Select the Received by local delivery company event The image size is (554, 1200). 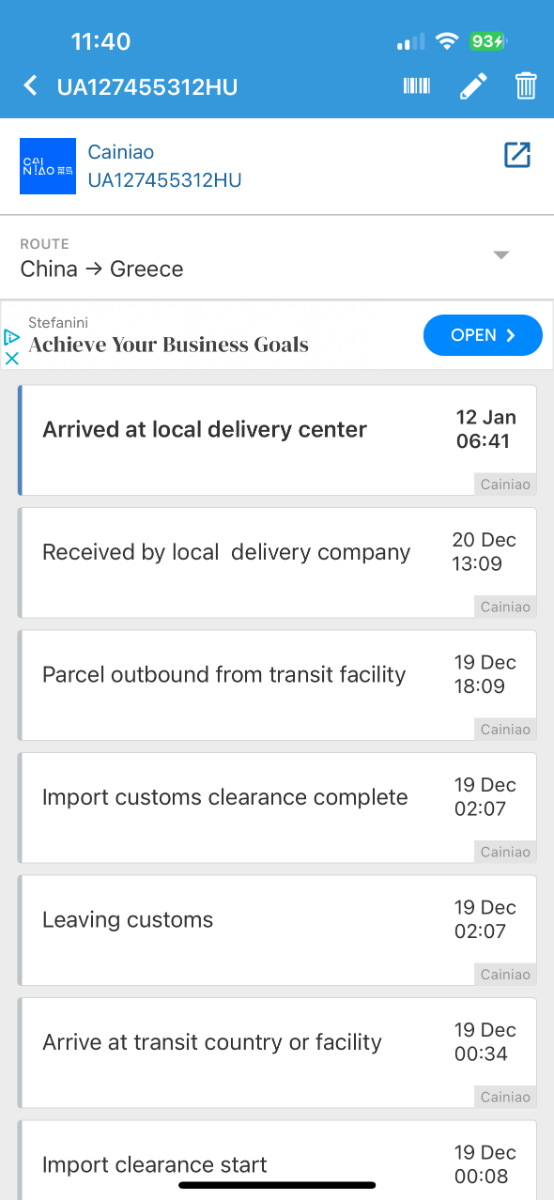[x=277, y=563]
